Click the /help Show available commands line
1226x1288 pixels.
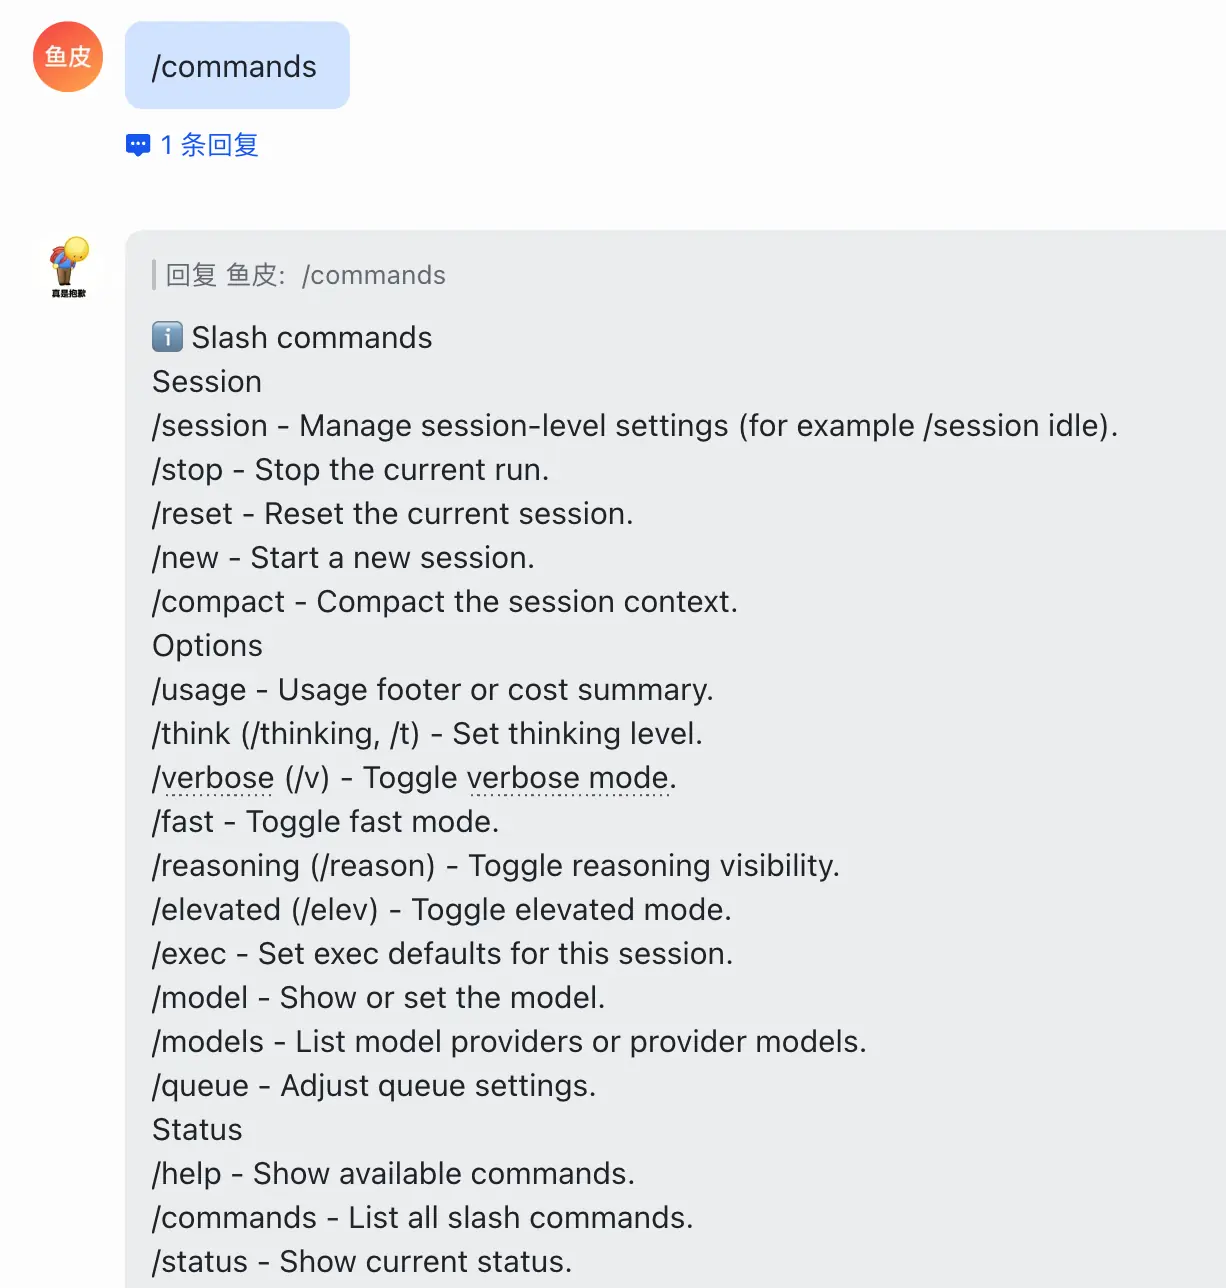[x=393, y=1174]
